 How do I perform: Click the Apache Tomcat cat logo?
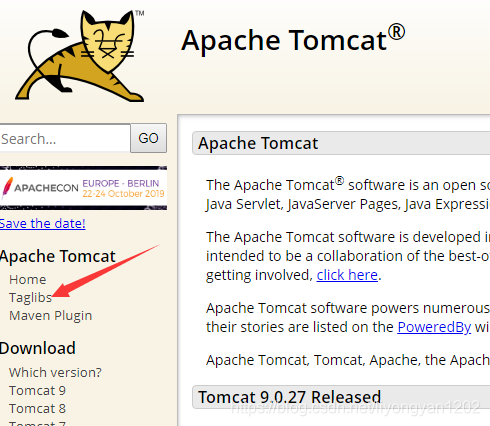[80, 56]
